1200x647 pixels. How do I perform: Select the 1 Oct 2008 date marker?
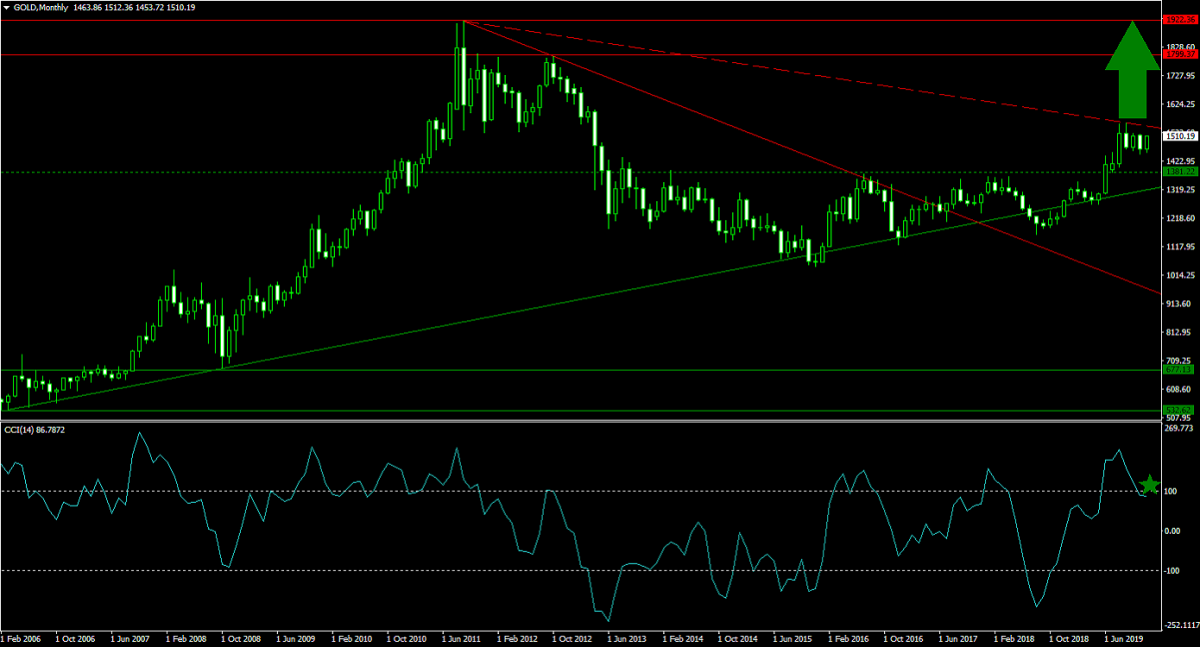pyautogui.click(x=242, y=637)
